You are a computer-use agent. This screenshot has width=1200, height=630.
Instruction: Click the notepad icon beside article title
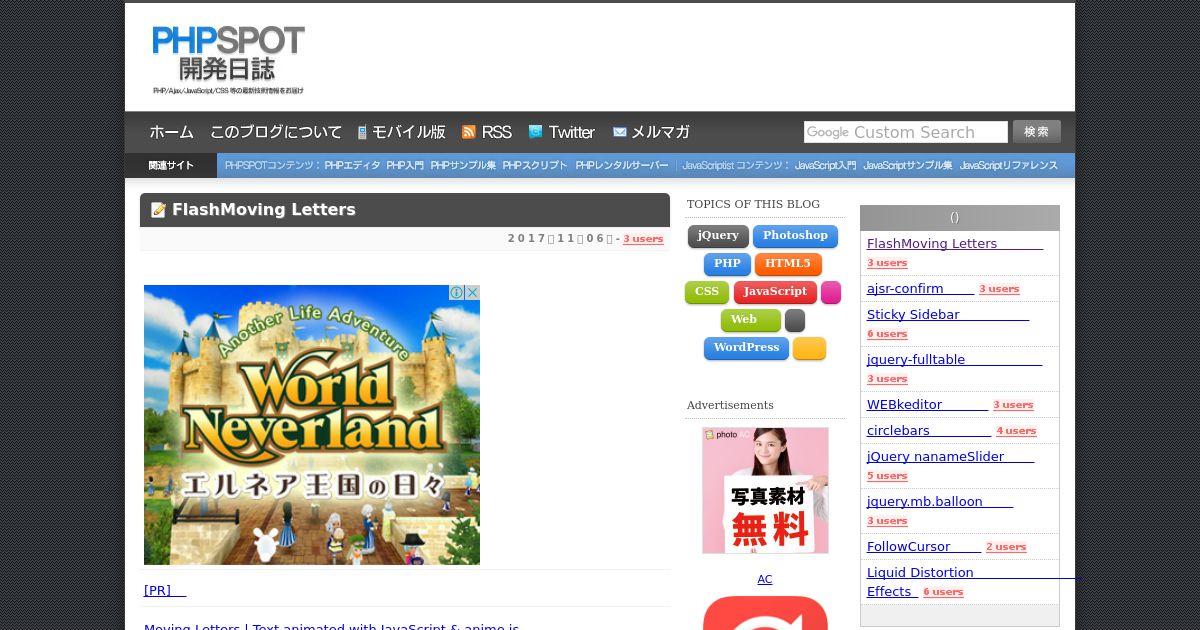coord(158,210)
